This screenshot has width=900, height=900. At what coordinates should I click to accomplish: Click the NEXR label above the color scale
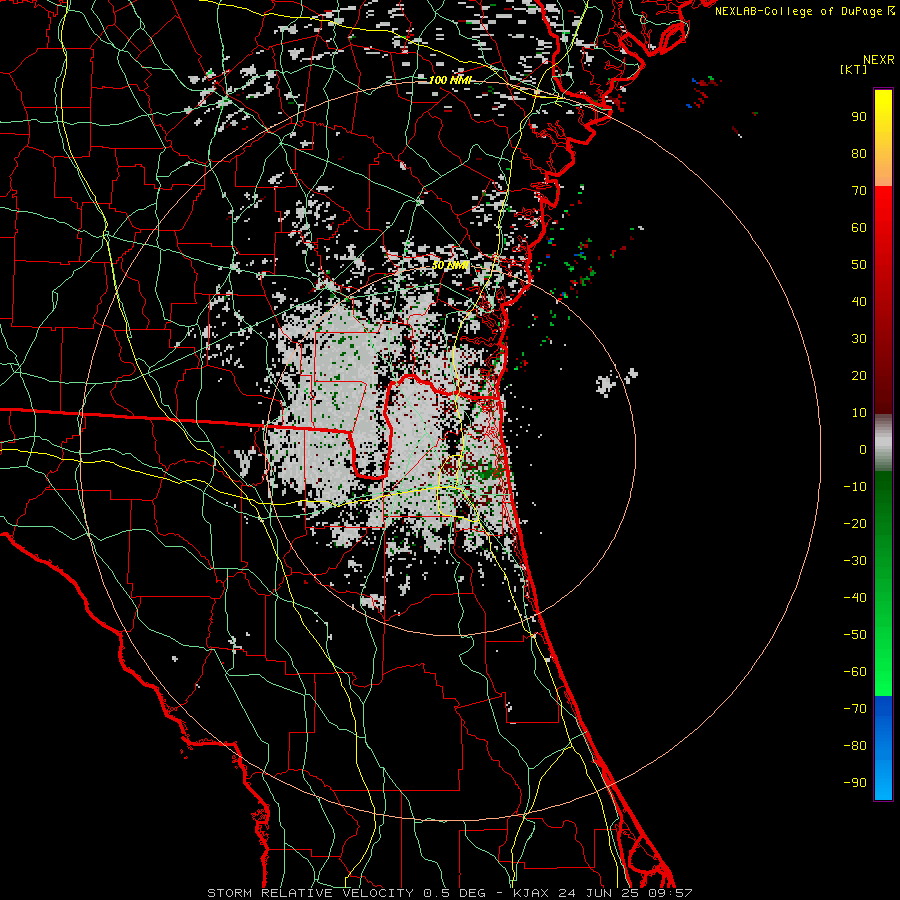point(878,60)
